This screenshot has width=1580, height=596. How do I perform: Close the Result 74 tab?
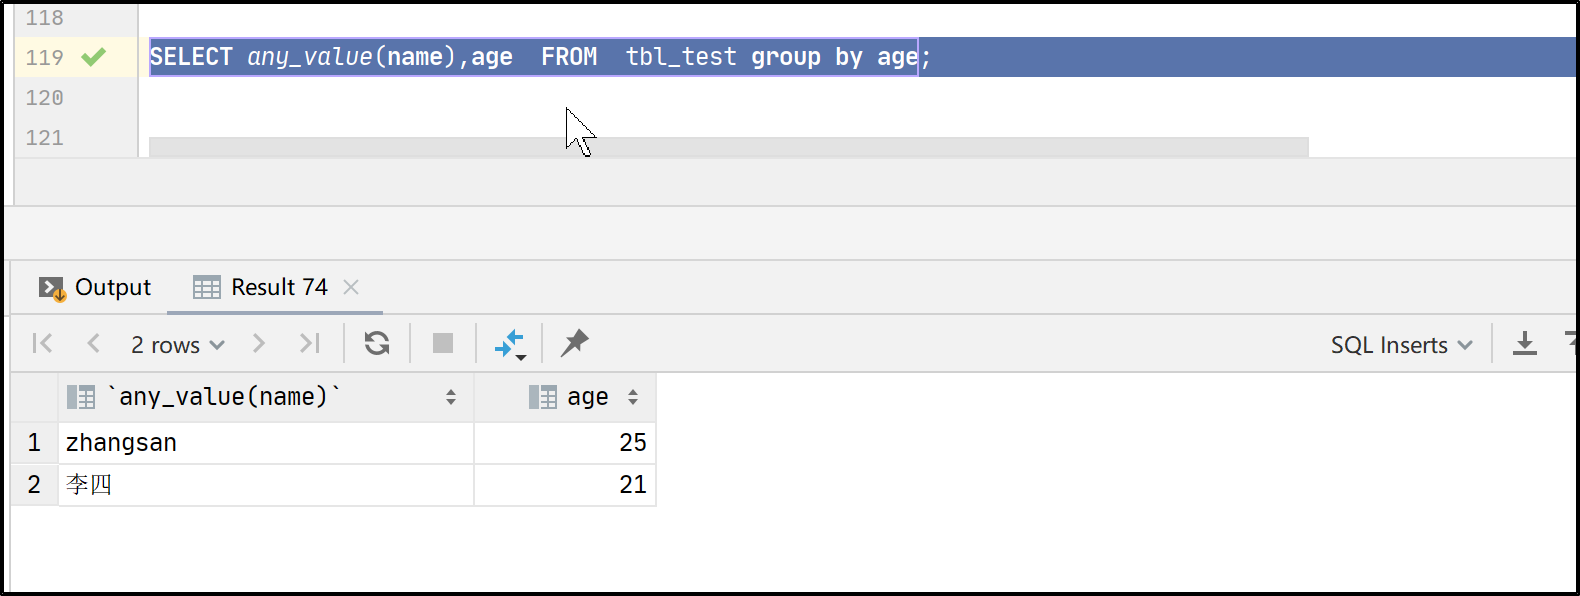(351, 288)
